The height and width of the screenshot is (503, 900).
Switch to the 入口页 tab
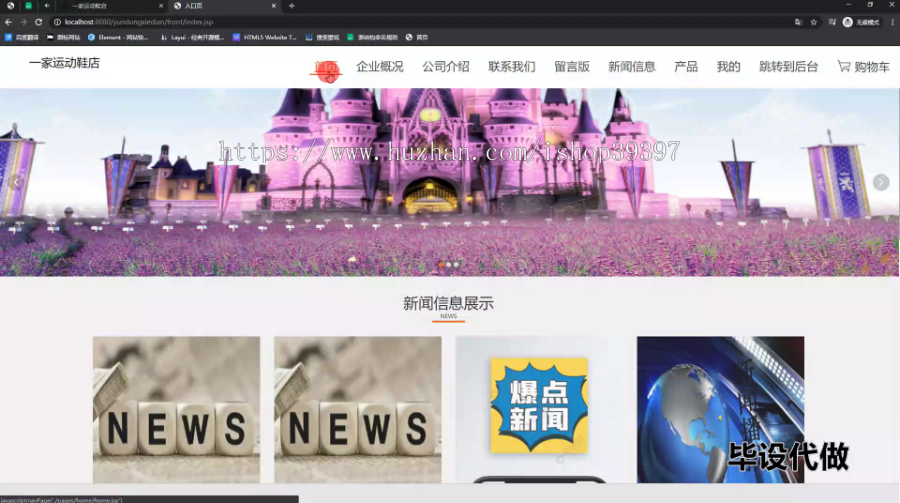[x=224, y=6]
